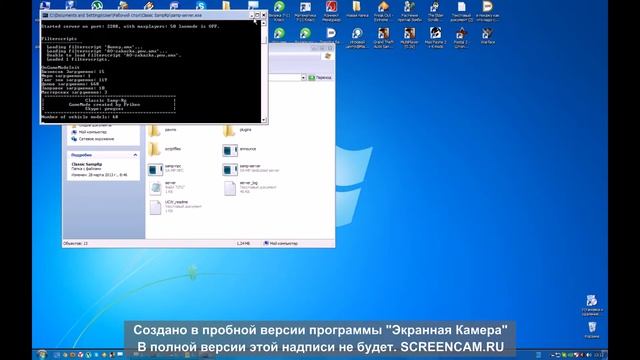The image size is (640, 360).
Task: Select the plugins folder in Explorer
Action: (238, 131)
